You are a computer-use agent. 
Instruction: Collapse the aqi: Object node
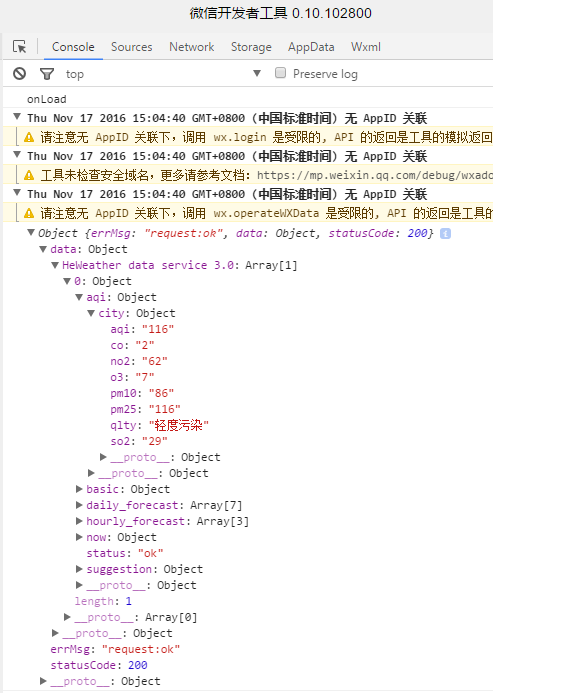tap(79, 297)
